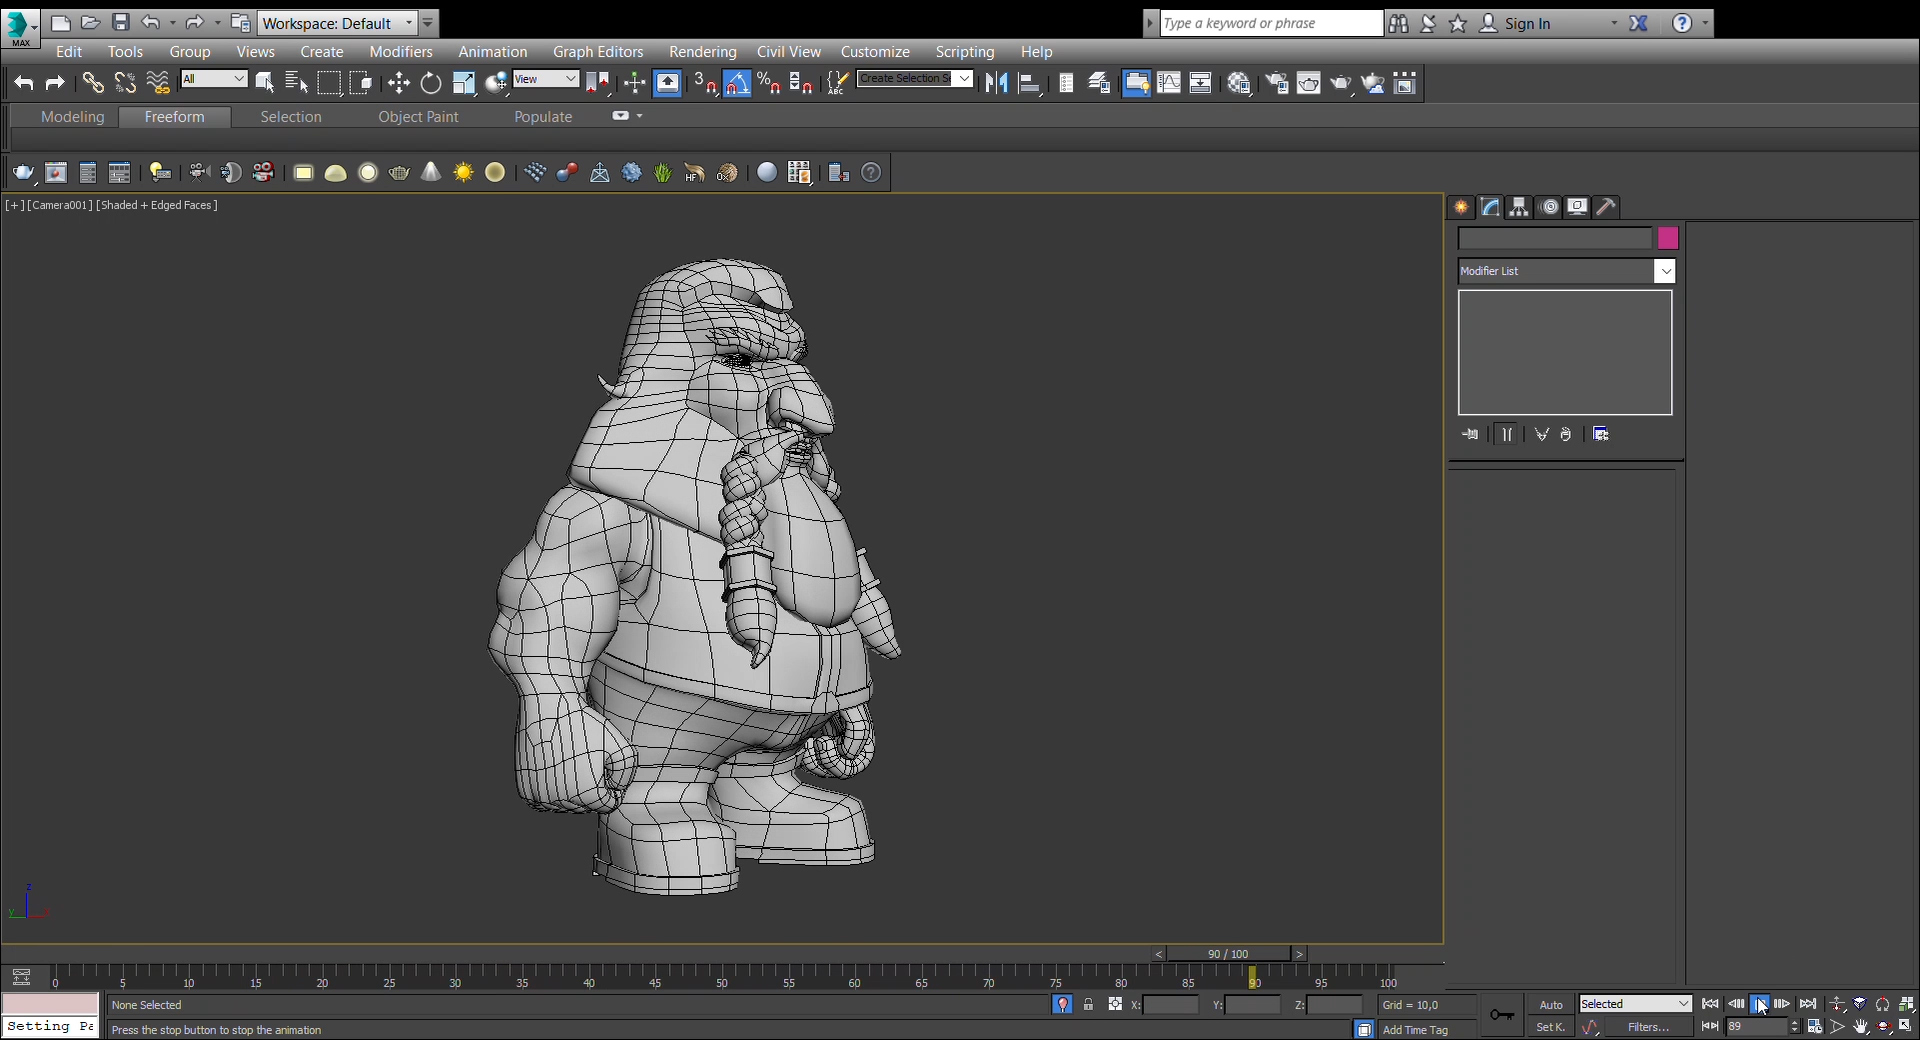Screen dimensions: 1920x1040
Task: Open the Material Editor icon
Action: pos(1239,84)
